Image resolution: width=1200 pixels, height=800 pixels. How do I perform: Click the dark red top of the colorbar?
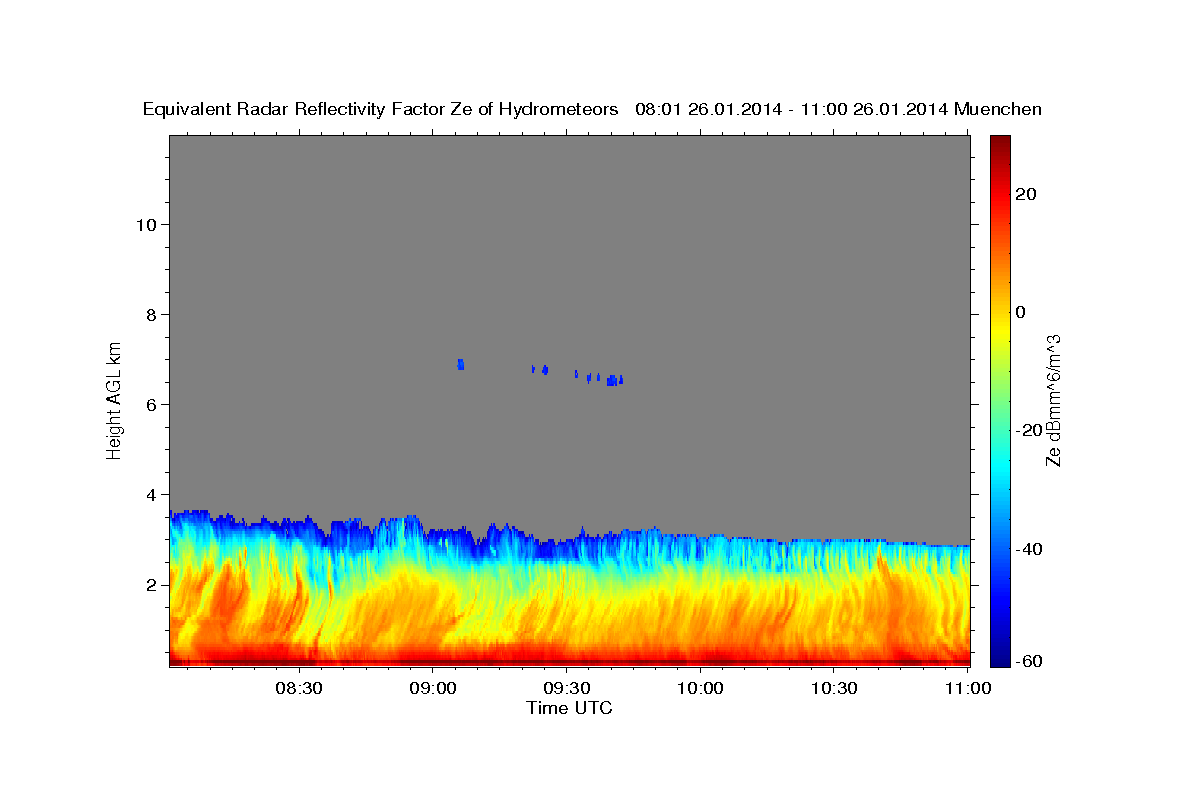point(1000,143)
